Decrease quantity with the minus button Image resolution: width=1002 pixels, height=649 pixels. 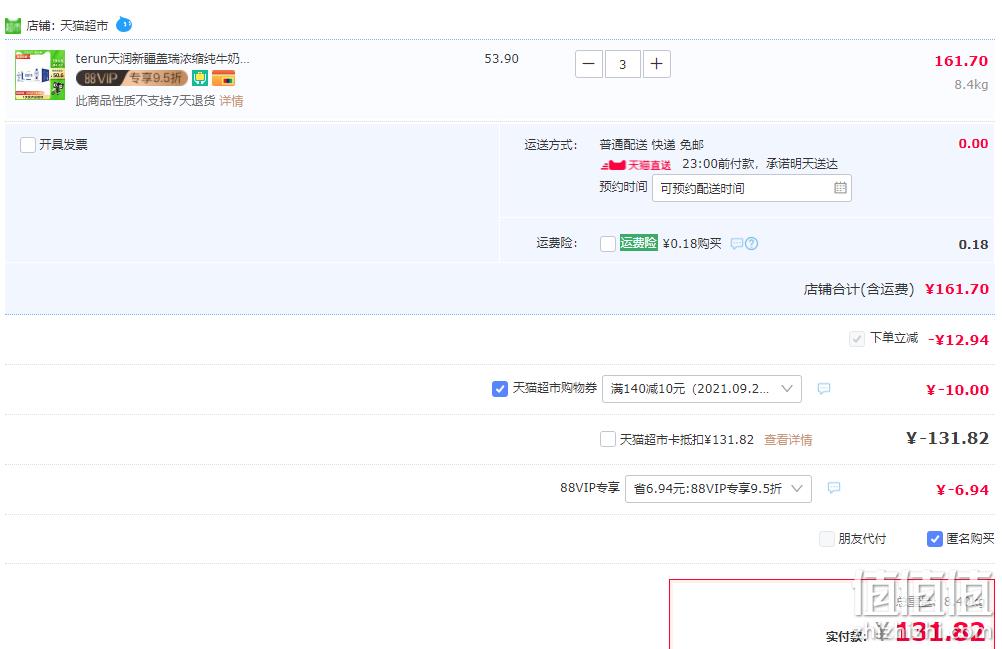point(589,64)
